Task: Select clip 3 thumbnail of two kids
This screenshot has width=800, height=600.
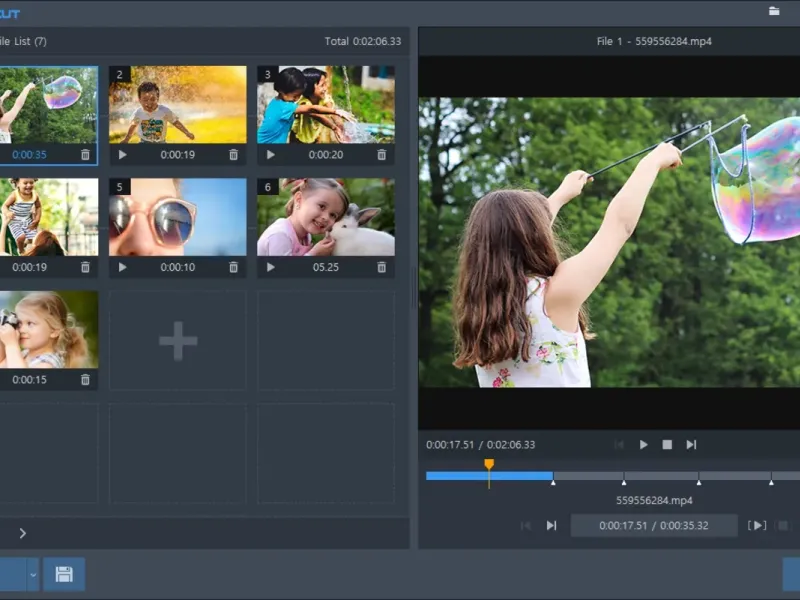Action: coord(326,105)
